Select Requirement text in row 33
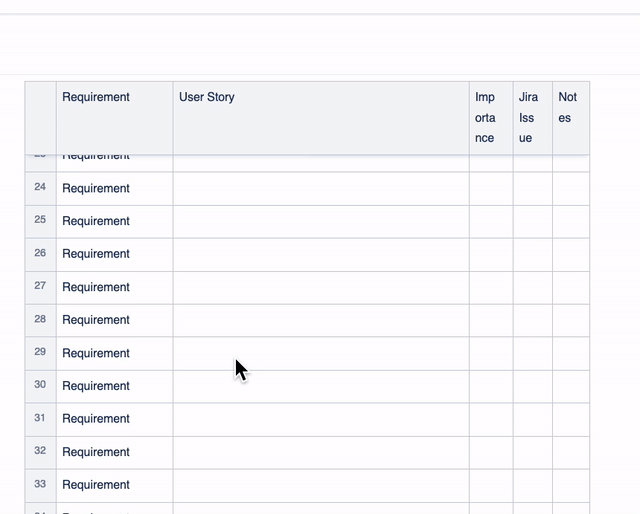Screen dimensions: 640x514 tap(96, 485)
